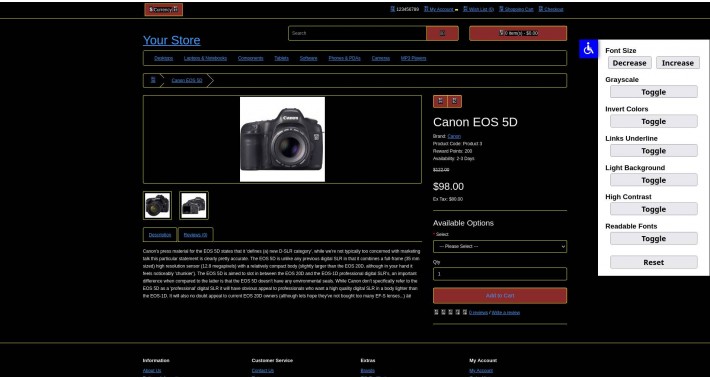710x380 pixels.
Task: Click the Available Options heading
Action: 463,223
